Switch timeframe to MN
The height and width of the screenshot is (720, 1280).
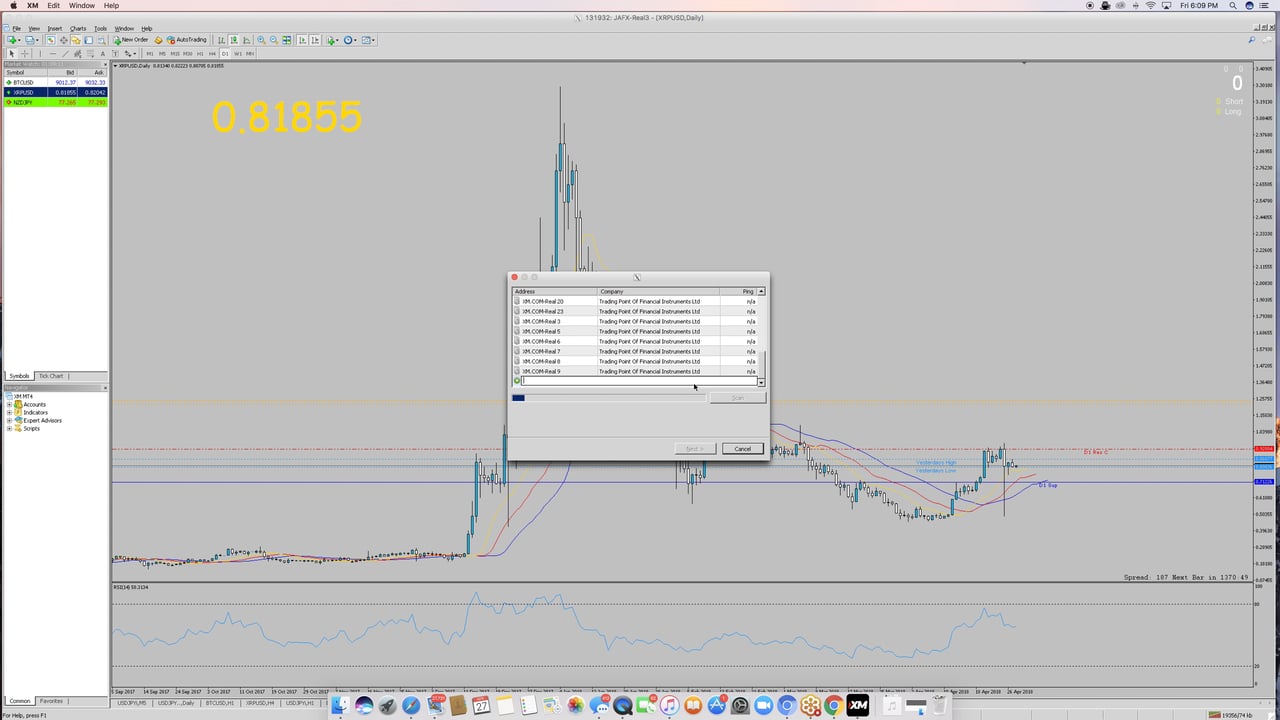(x=249, y=53)
